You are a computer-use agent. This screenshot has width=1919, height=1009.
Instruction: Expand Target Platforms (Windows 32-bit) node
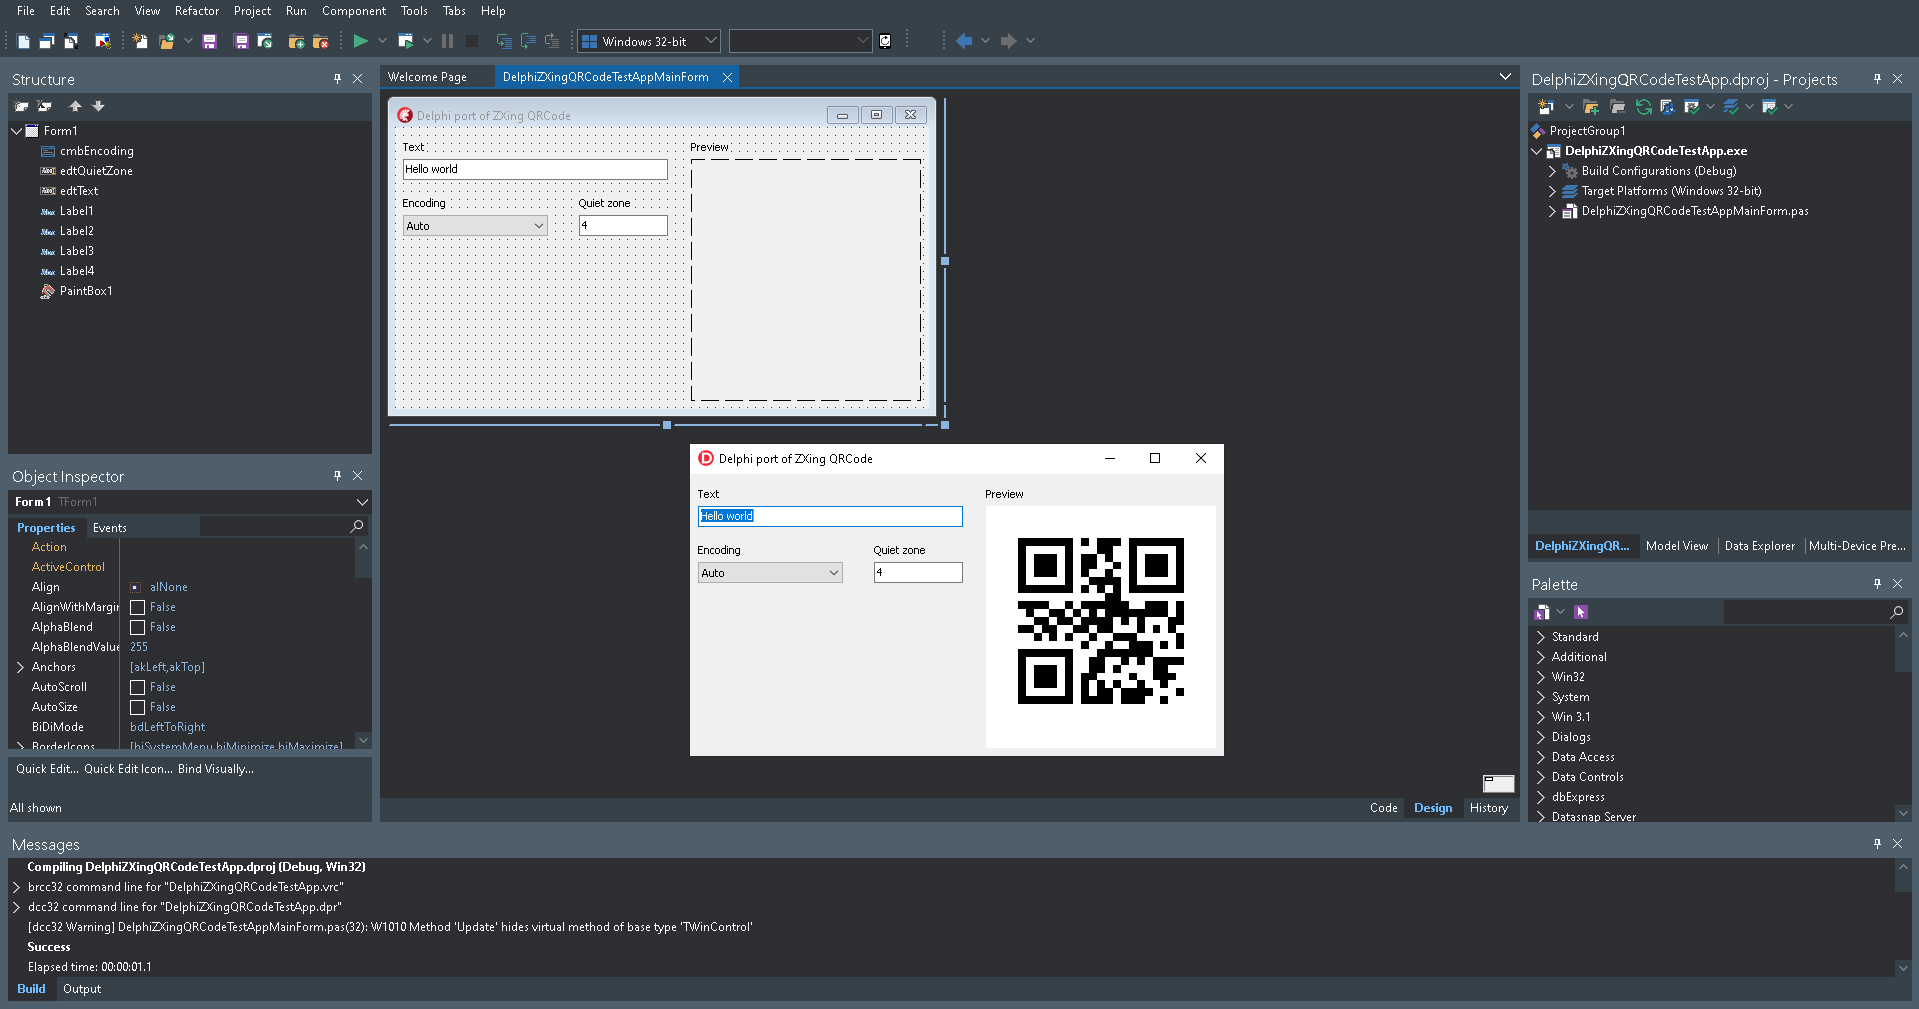[x=1552, y=191]
